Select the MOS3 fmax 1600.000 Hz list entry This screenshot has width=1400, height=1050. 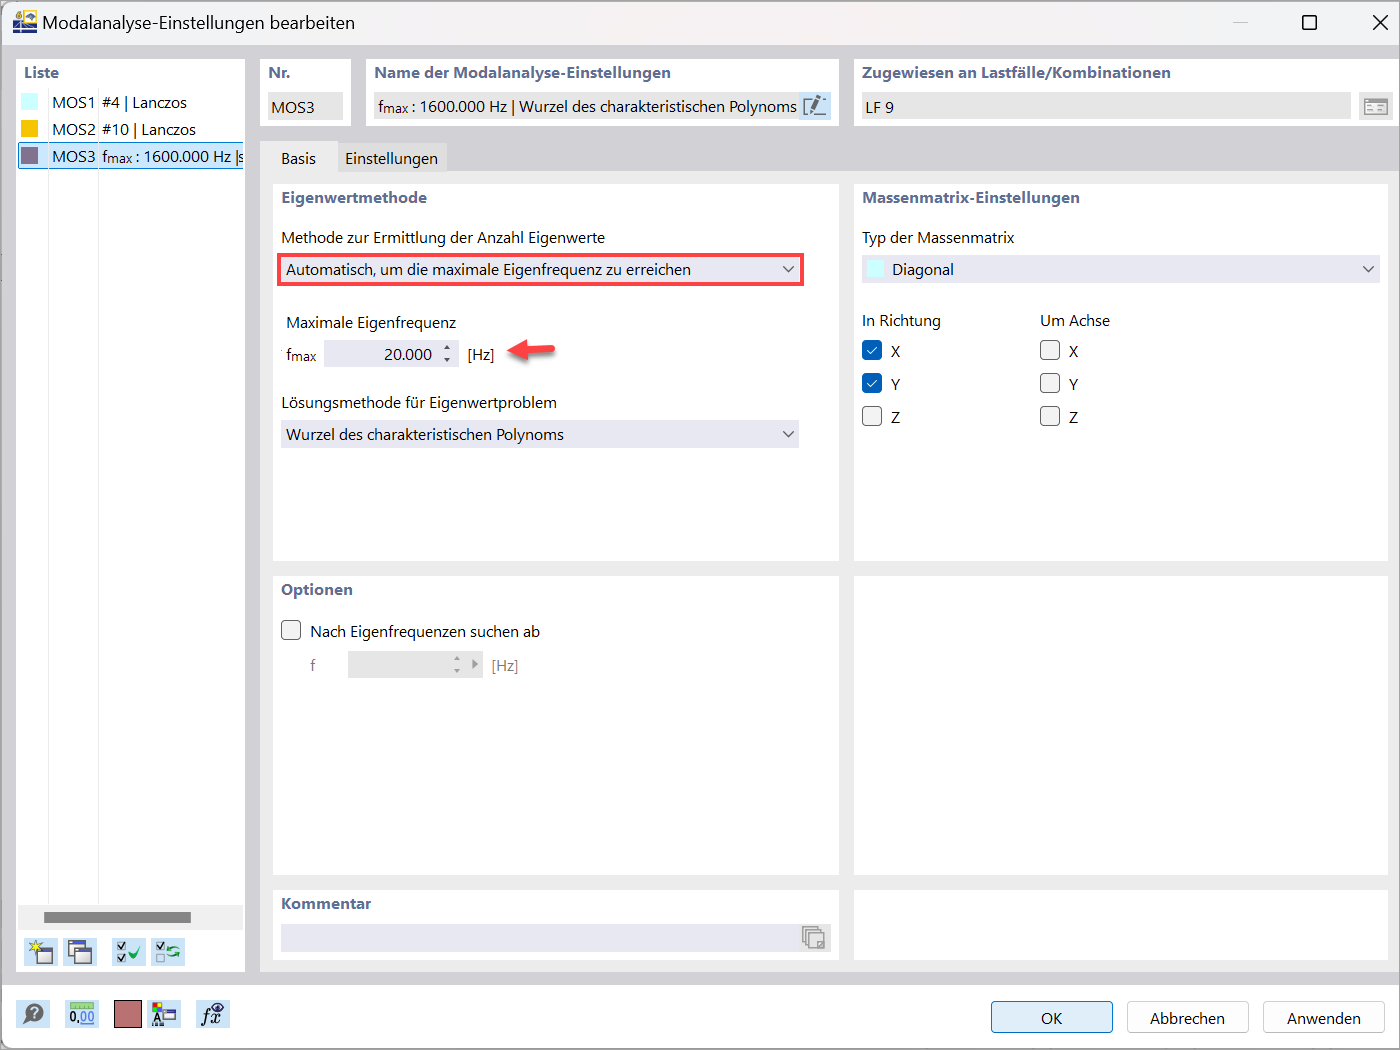tap(131, 156)
